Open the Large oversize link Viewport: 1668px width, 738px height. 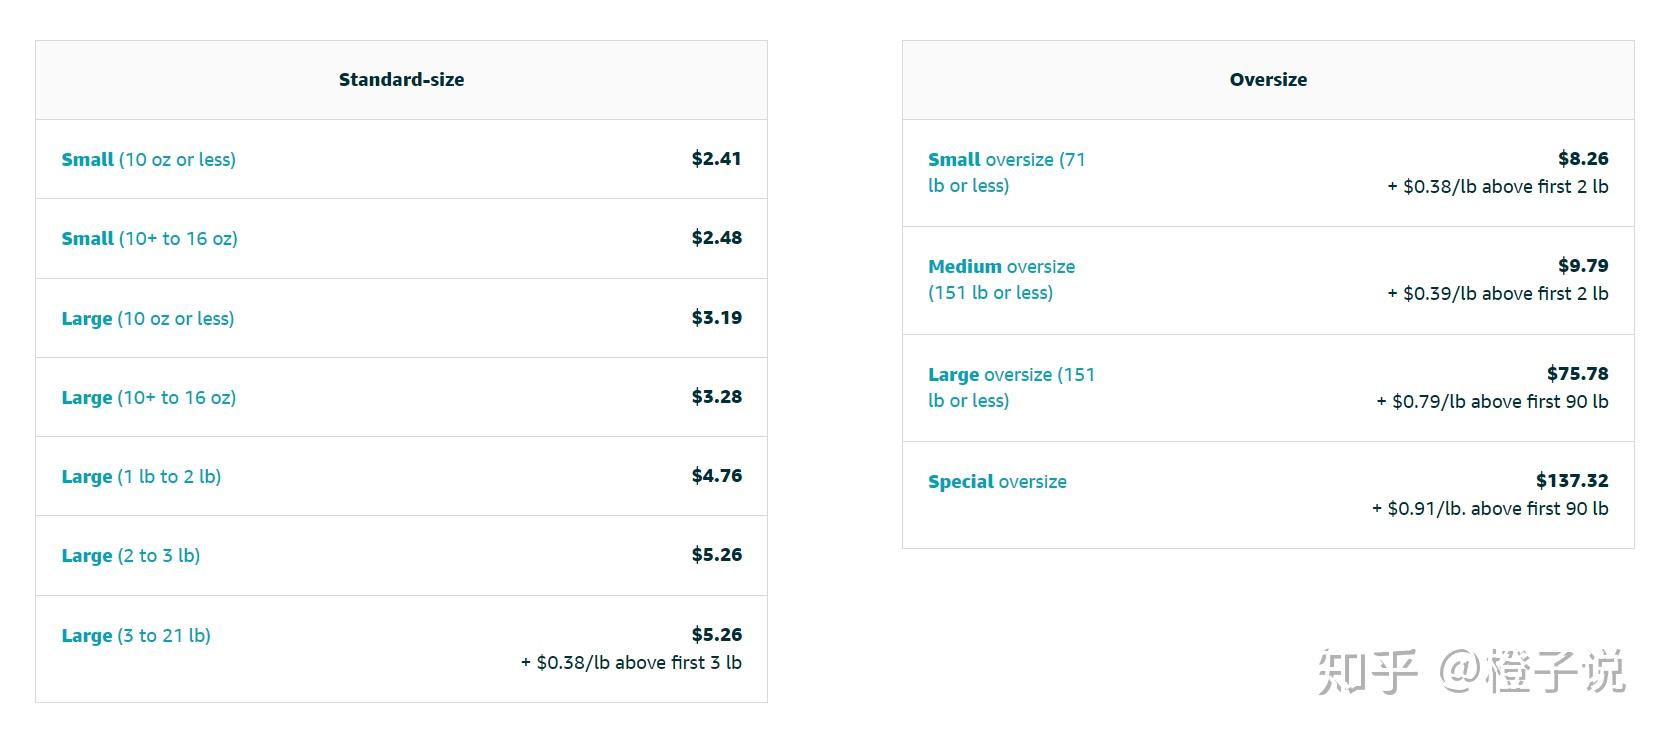[1012, 387]
